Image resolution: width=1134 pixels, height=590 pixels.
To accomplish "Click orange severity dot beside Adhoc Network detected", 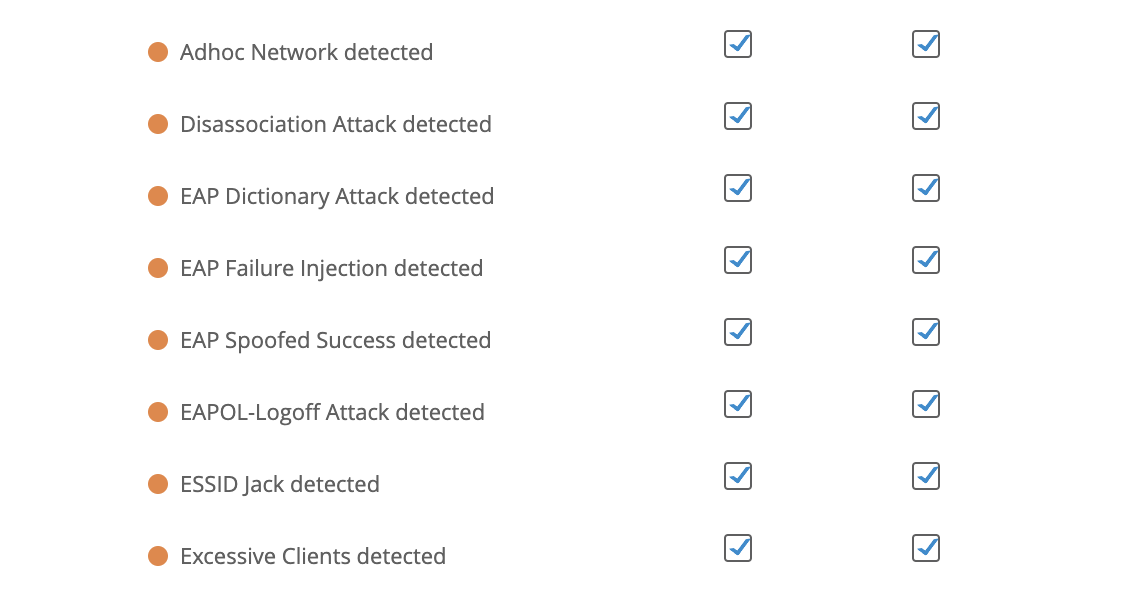I will [158, 52].
